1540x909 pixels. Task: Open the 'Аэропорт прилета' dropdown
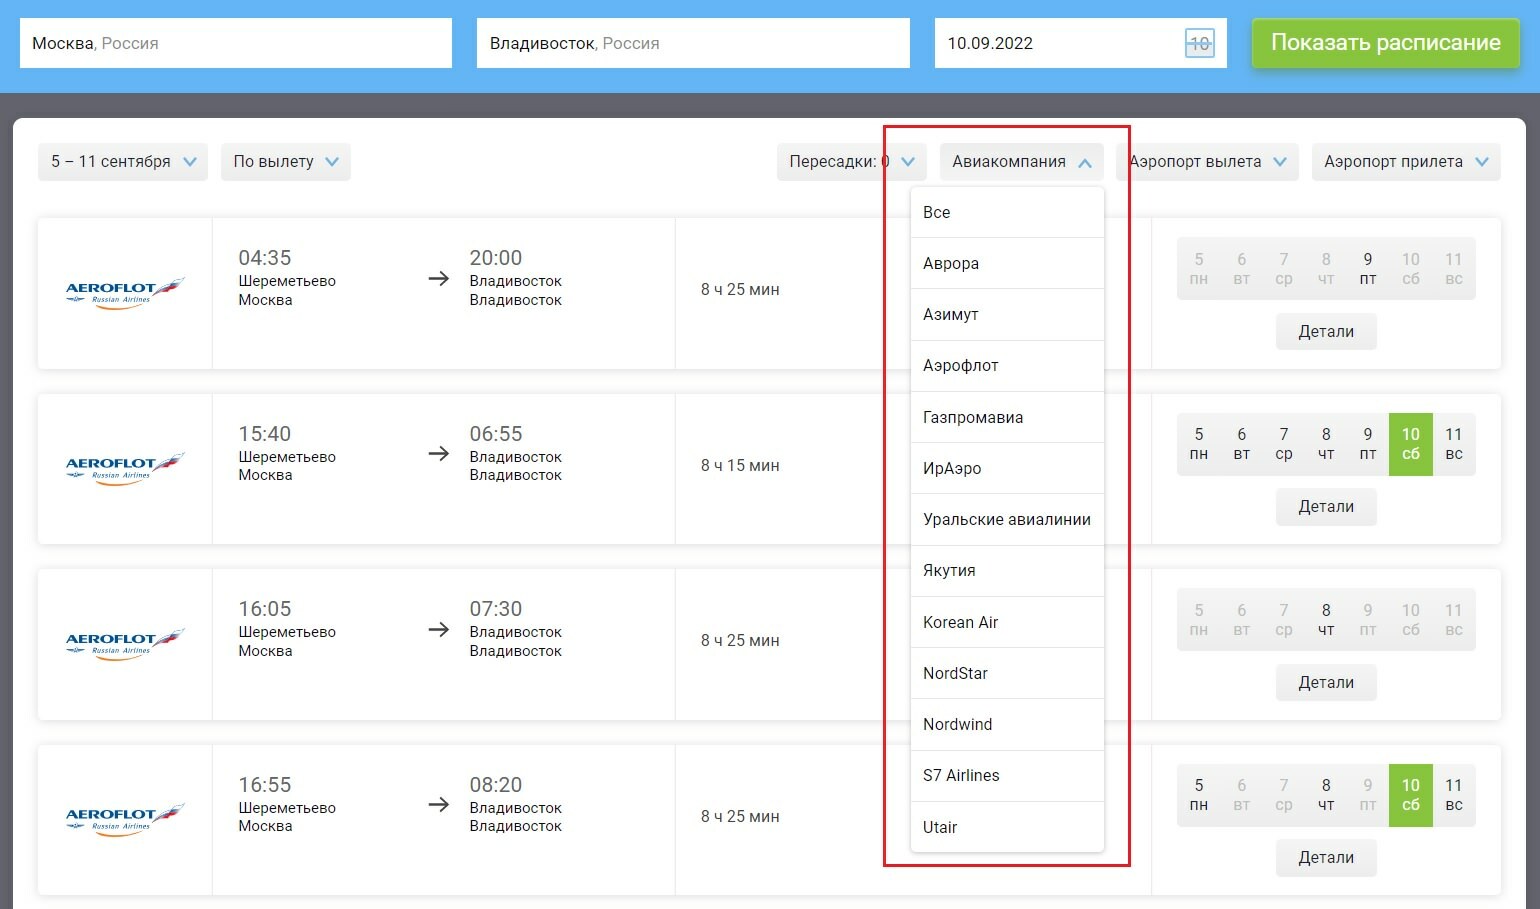pos(1406,162)
